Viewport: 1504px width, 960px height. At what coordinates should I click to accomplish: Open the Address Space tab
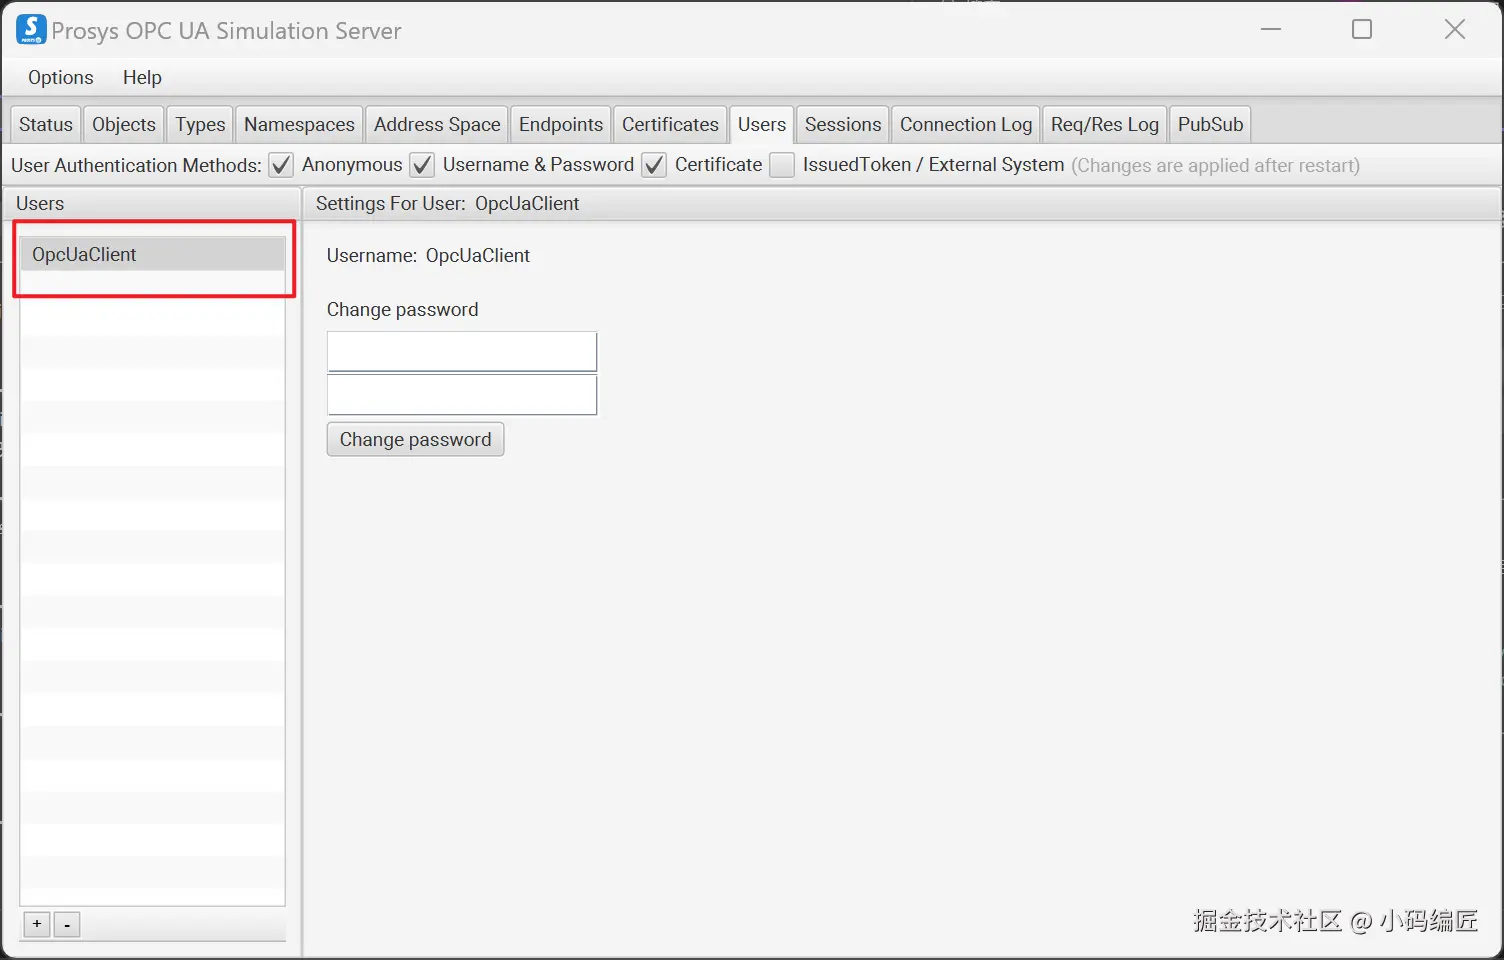pyautogui.click(x=437, y=124)
